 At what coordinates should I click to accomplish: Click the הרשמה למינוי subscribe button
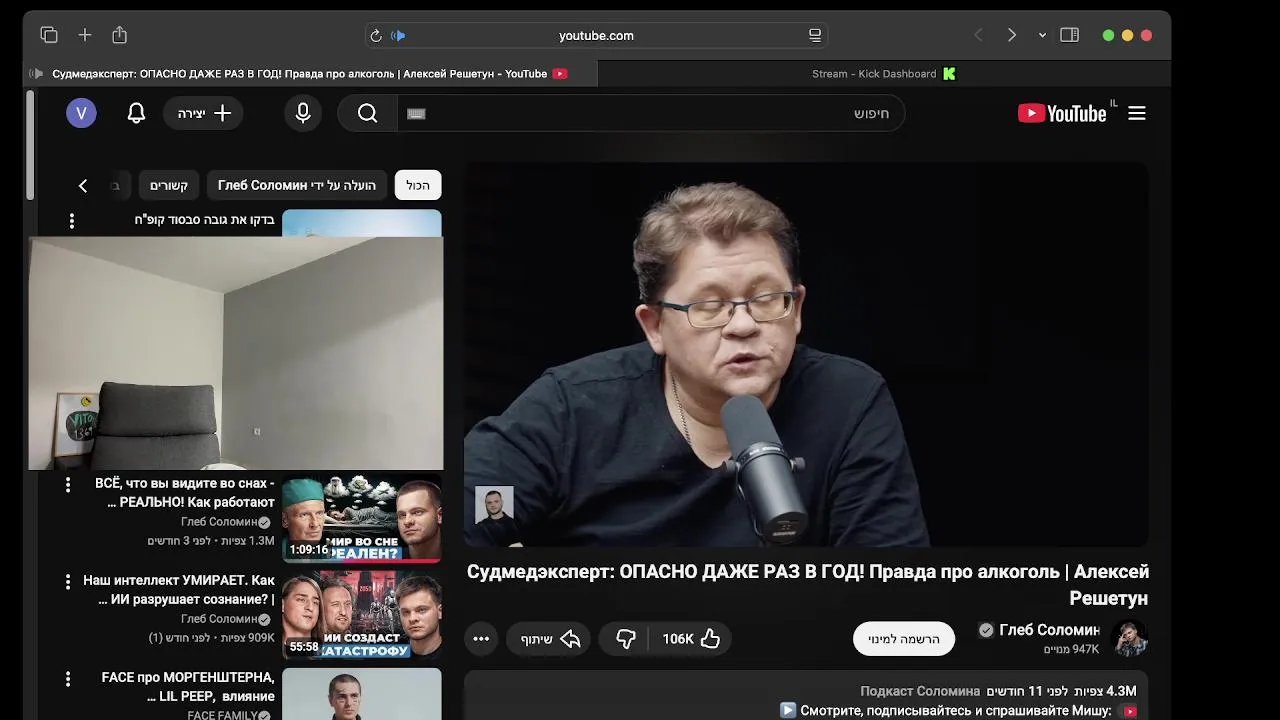click(904, 639)
